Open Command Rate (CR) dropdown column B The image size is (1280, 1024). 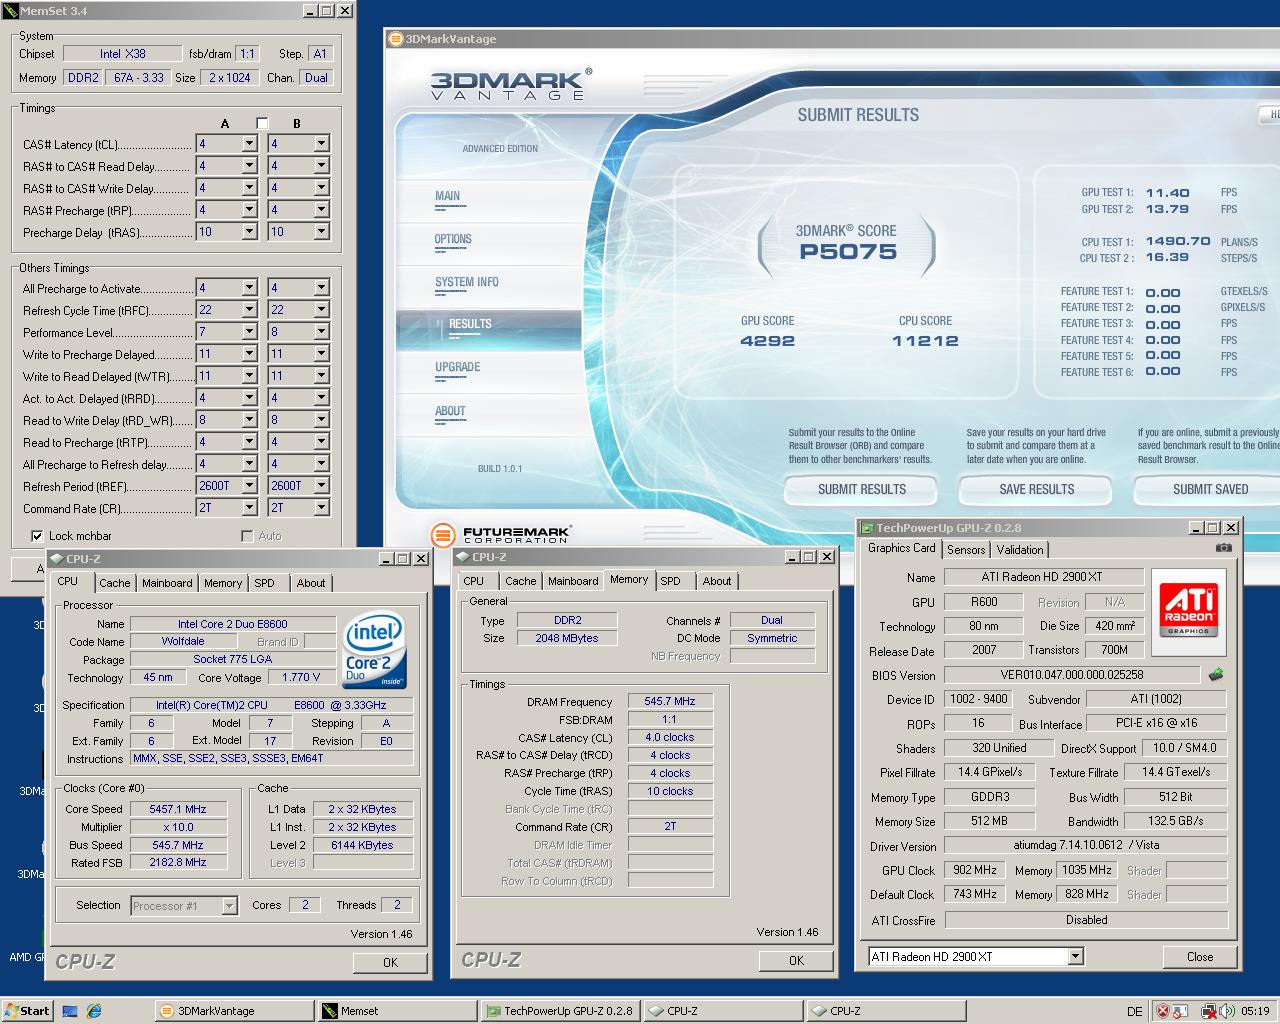[x=322, y=508]
